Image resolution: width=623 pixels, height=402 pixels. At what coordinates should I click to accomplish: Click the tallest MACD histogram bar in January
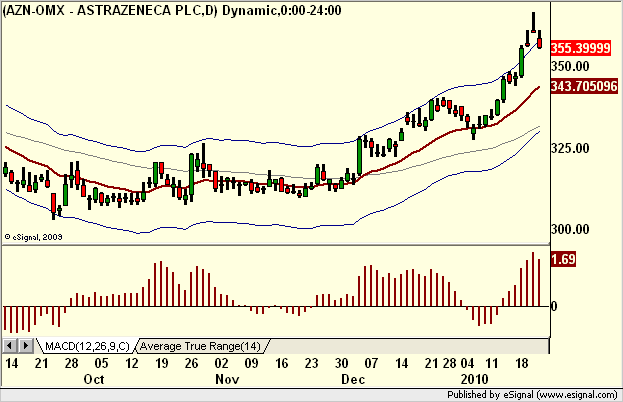533,279
